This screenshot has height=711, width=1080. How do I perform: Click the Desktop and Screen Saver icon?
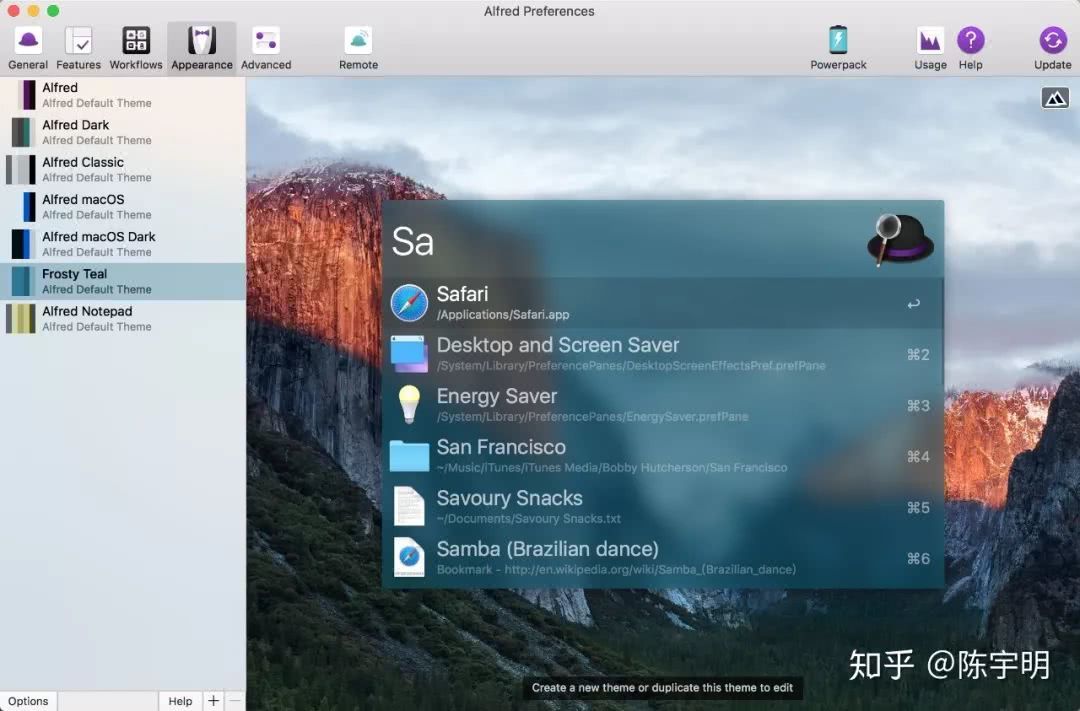pyautogui.click(x=409, y=354)
